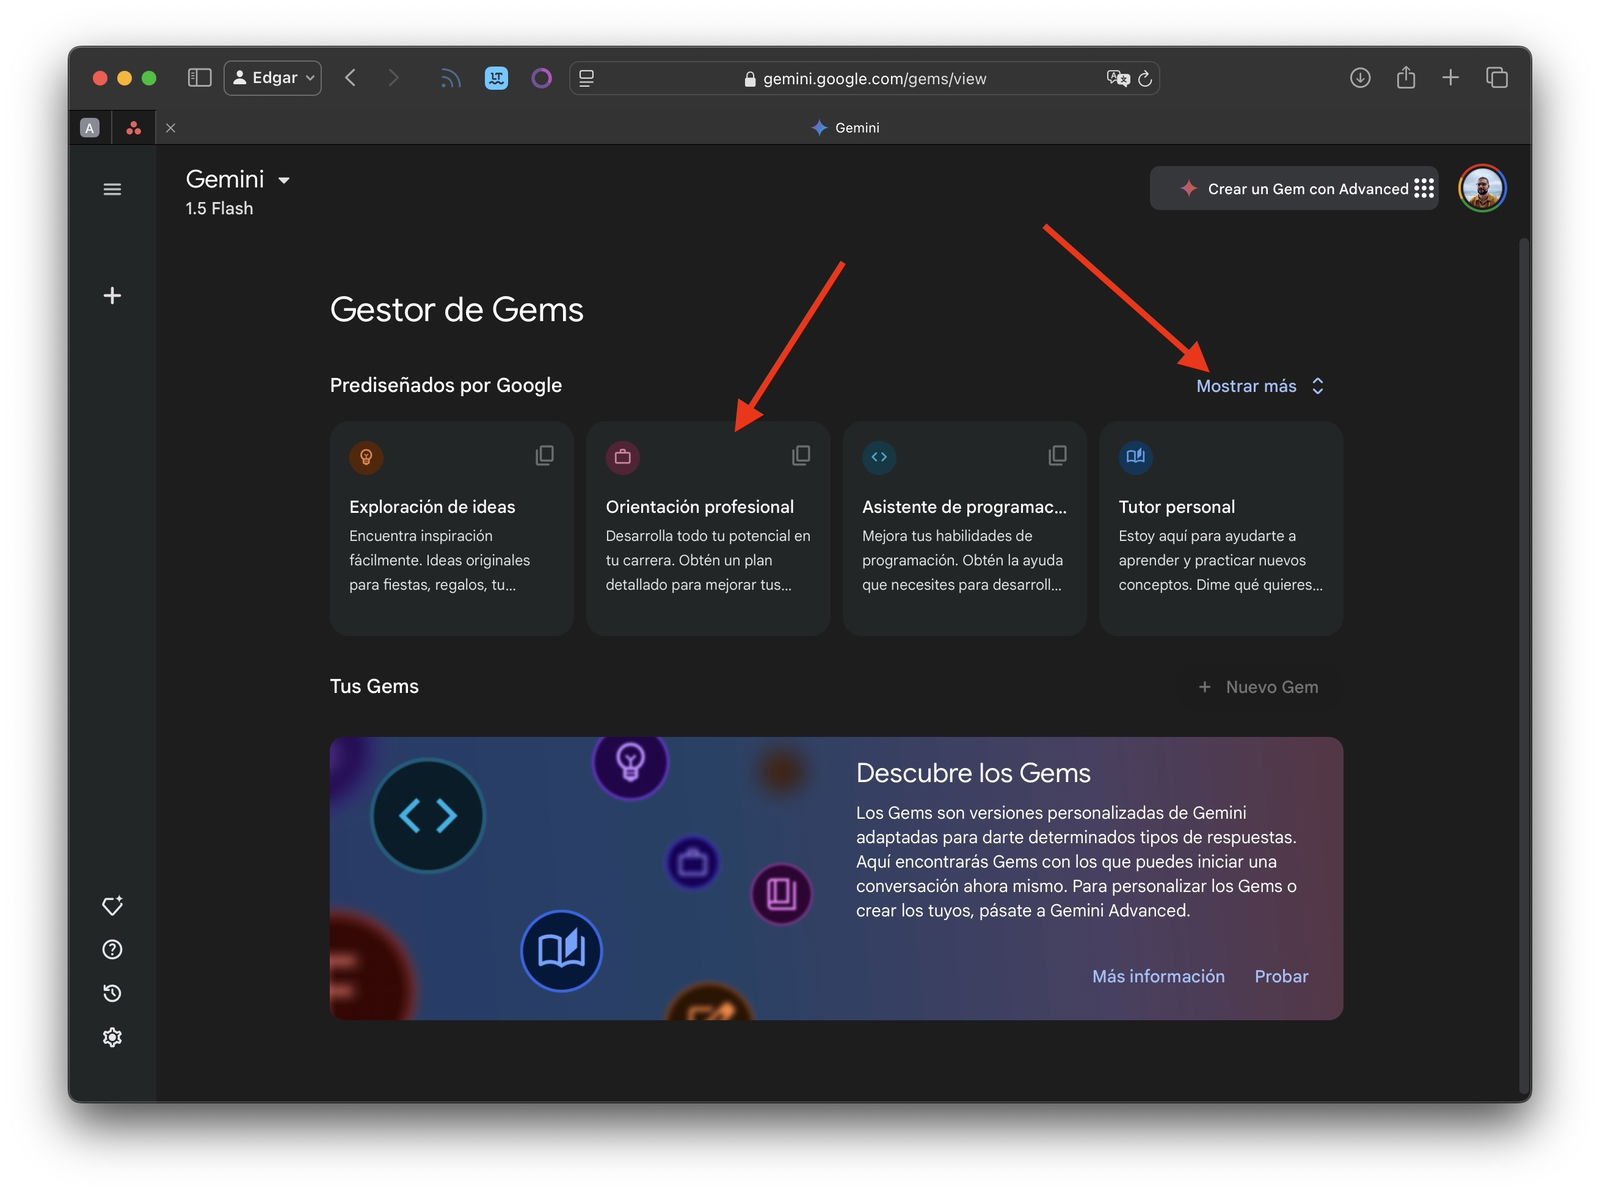Click the Gestor de Gems heading
Viewport: 1600px width, 1193px height.
[457, 309]
